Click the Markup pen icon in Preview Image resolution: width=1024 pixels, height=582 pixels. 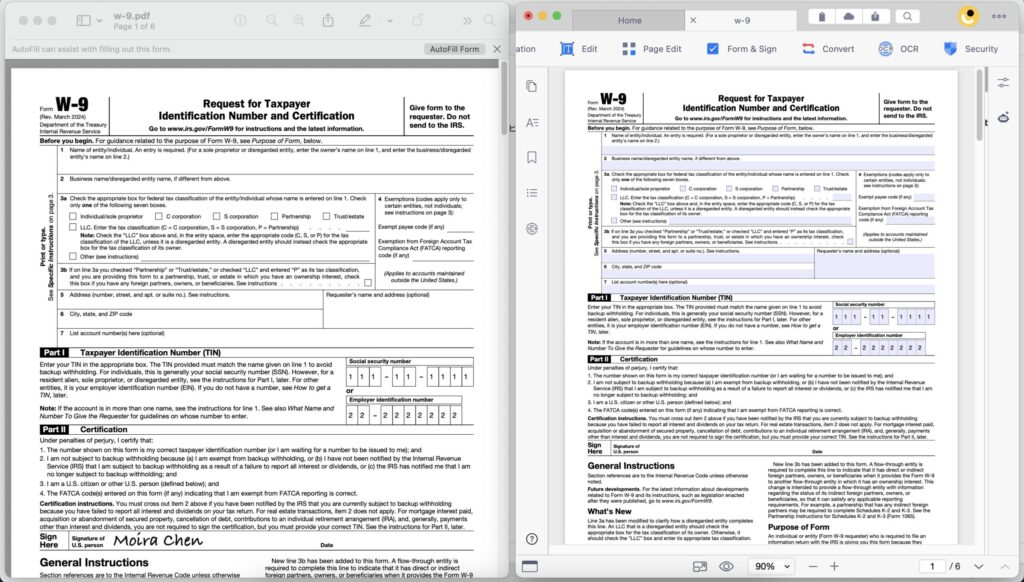(365, 20)
